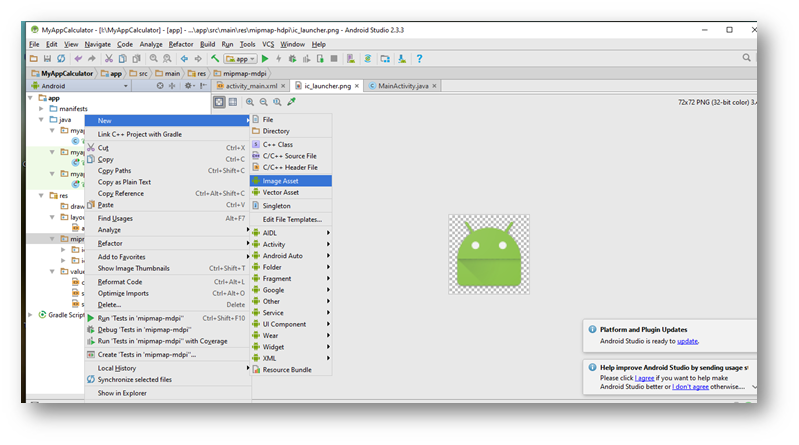Image resolution: width=799 pixels, height=445 pixels.
Task: Select Vector Asset in New submenu
Action: [291, 192]
